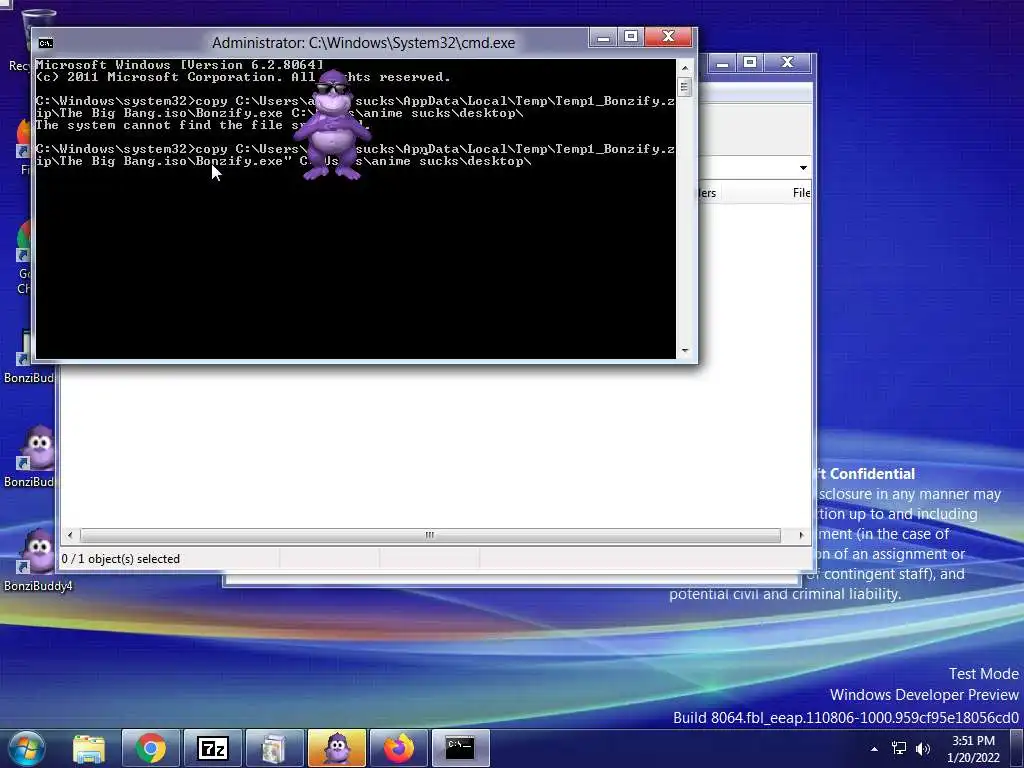Viewport: 1024px width, 768px height.
Task: Open Firefox from the taskbar
Action: tap(399, 748)
